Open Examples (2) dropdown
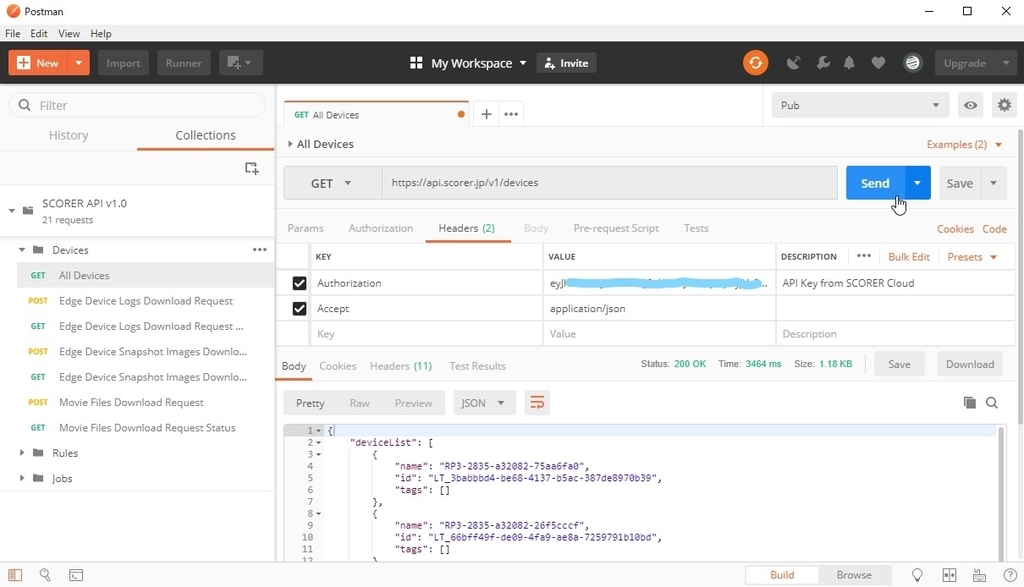This screenshot has width=1024, height=587. click(x=964, y=144)
